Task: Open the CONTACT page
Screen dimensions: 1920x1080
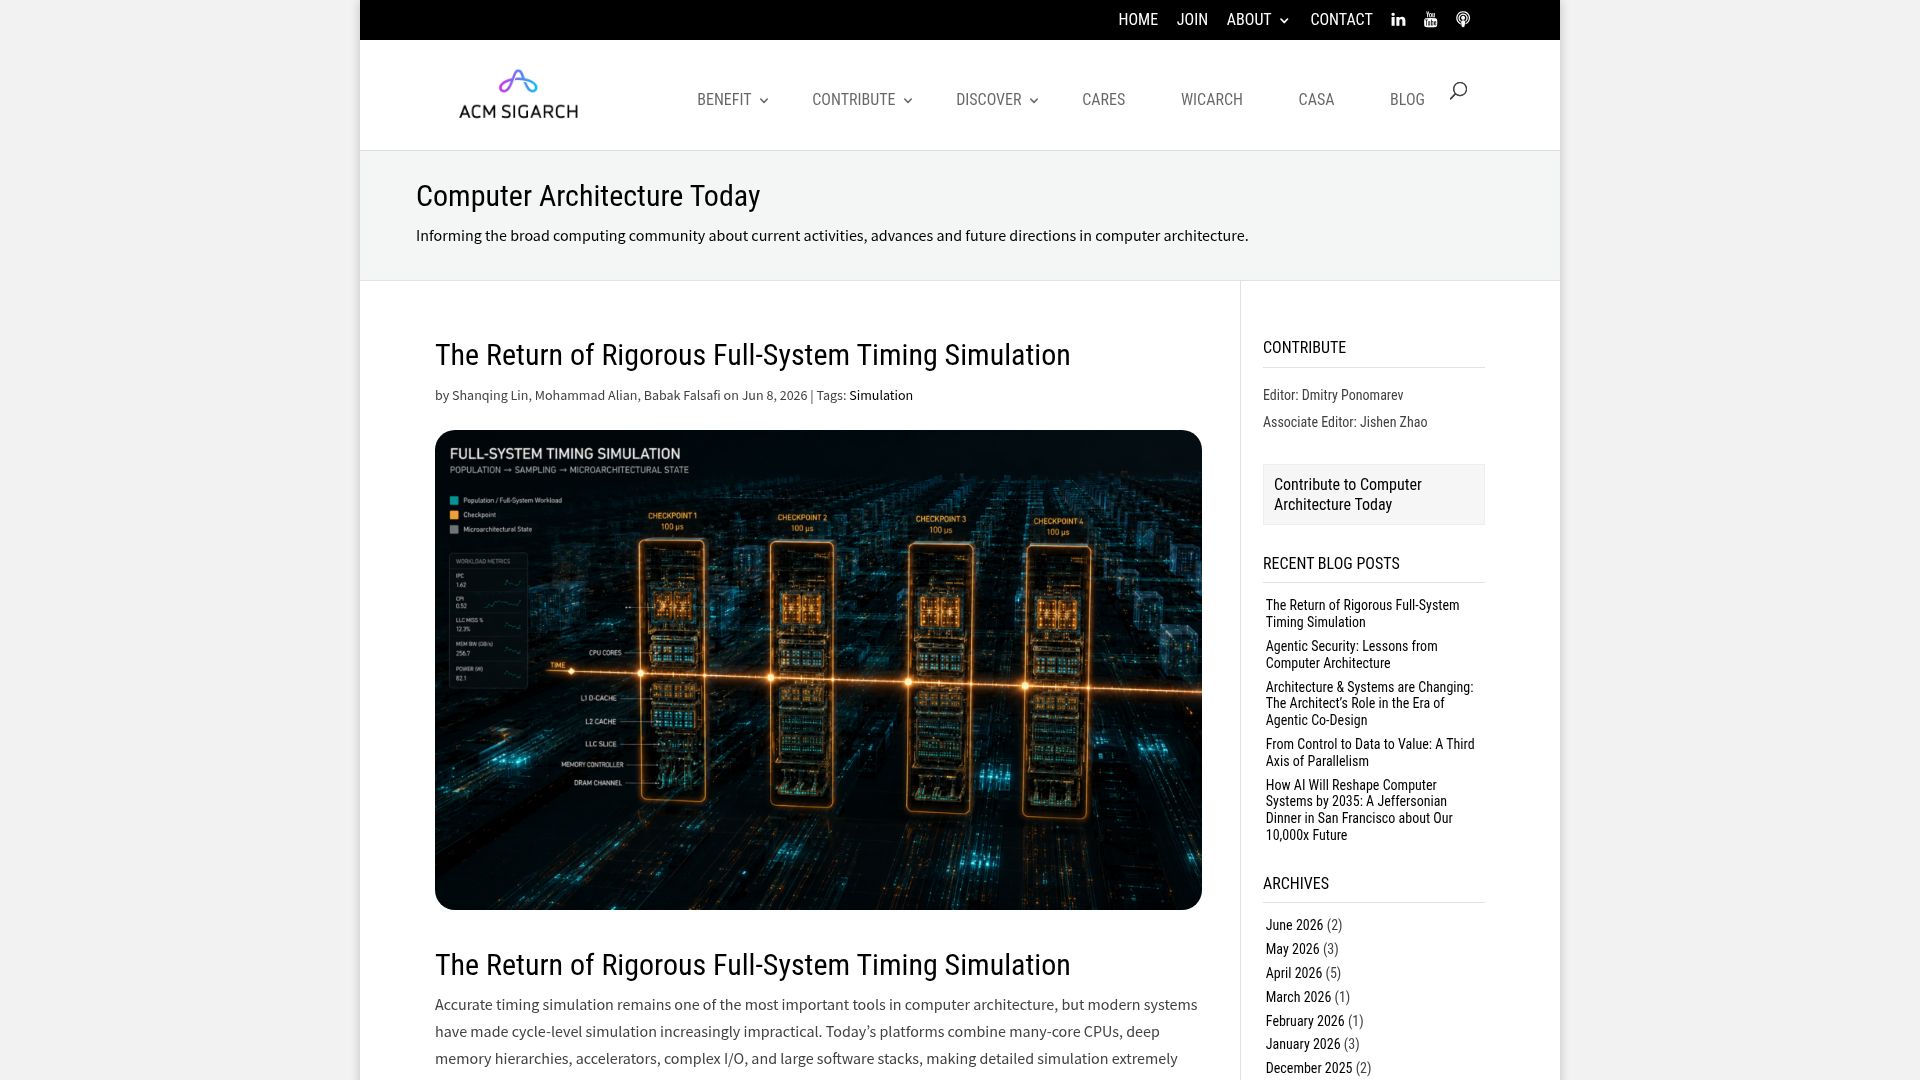Action: pos(1341,20)
